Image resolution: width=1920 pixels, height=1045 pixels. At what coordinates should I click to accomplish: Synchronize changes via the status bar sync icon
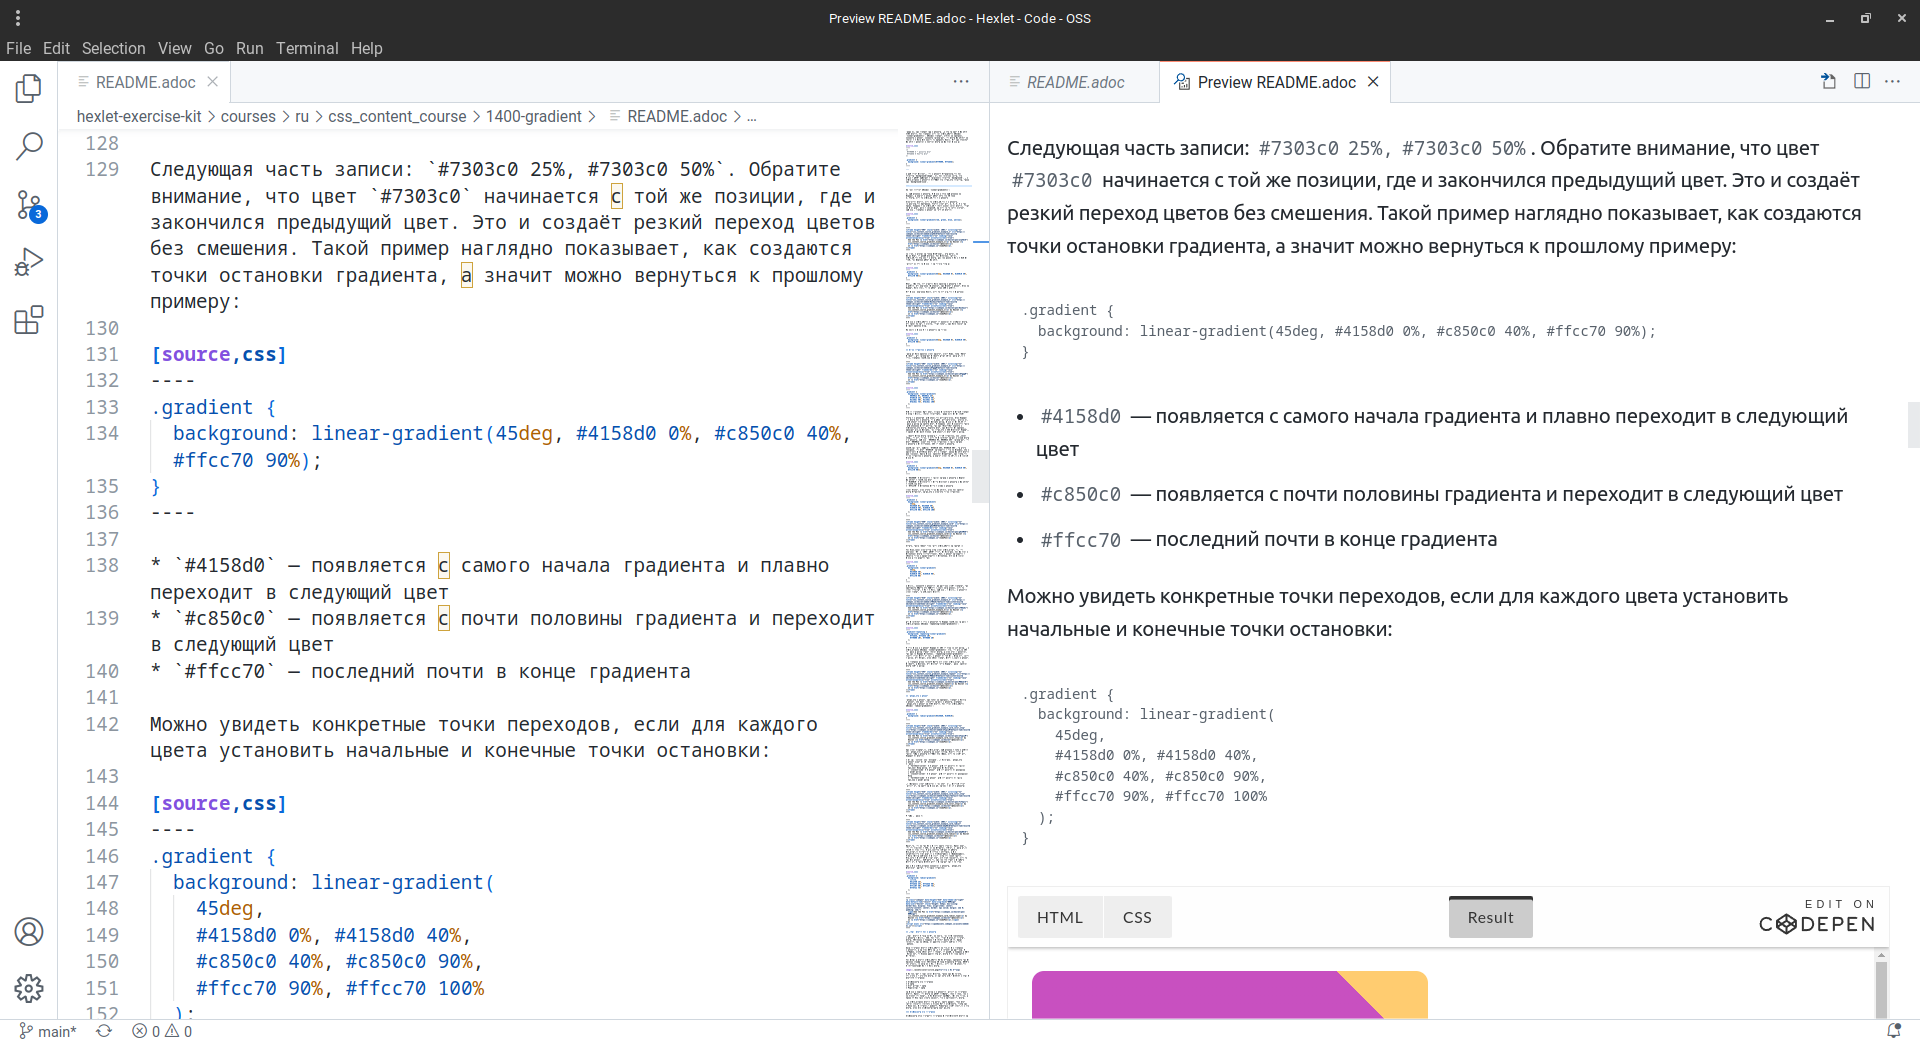click(104, 1031)
